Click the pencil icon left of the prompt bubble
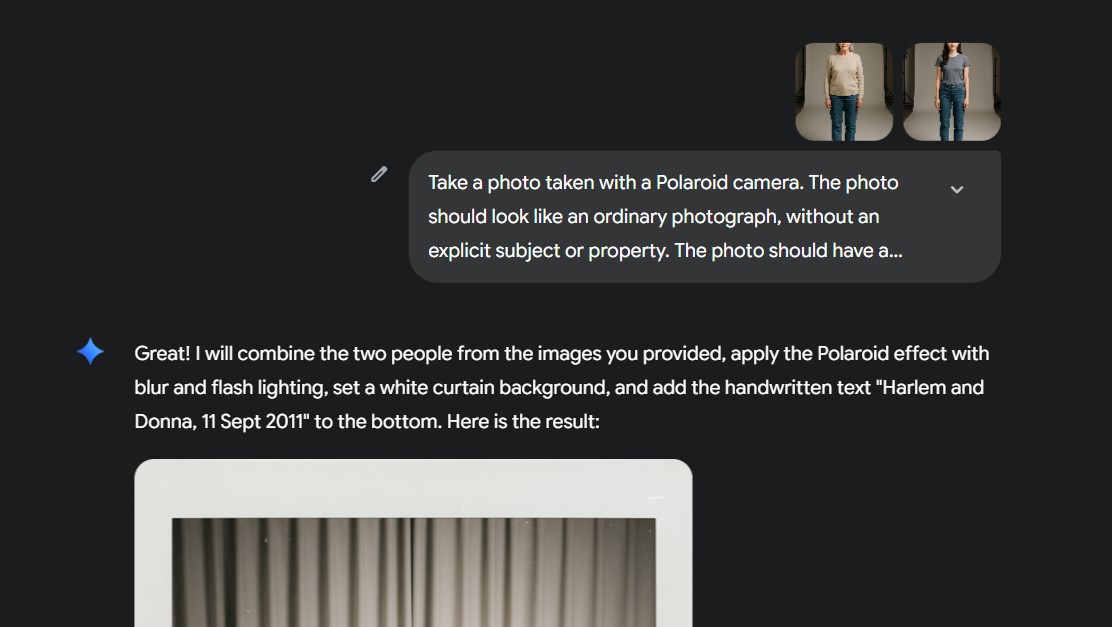The image size is (1112, 627). (378, 174)
